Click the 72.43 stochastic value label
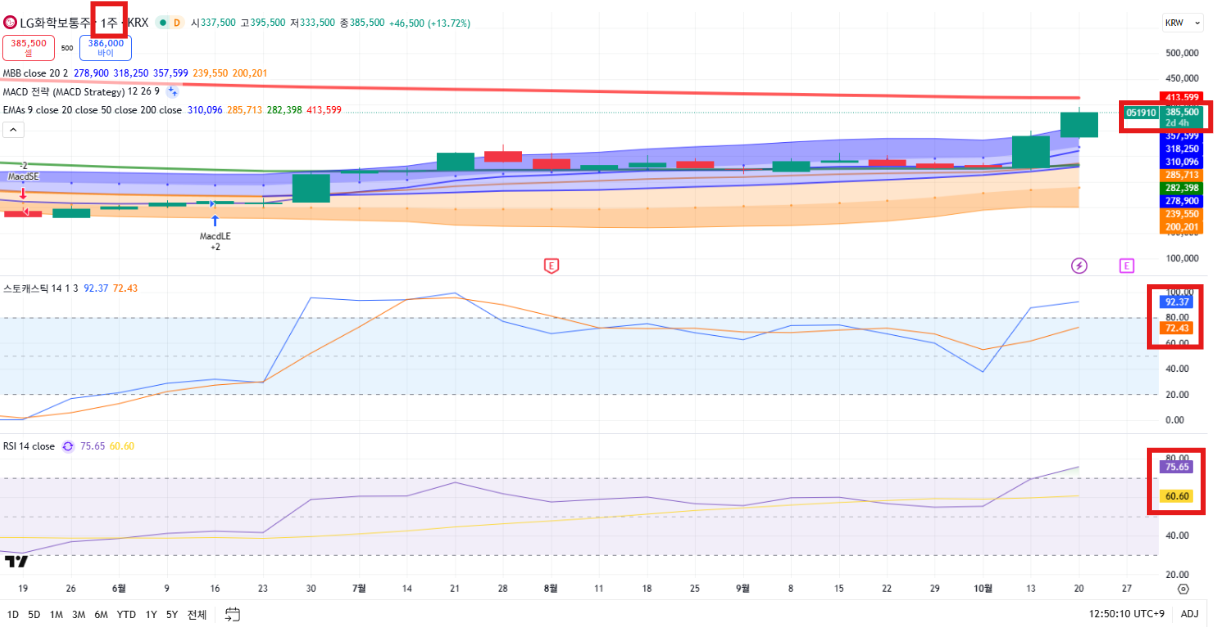Image resolution: width=1214 pixels, height=627 pixels. [1174, 328]
